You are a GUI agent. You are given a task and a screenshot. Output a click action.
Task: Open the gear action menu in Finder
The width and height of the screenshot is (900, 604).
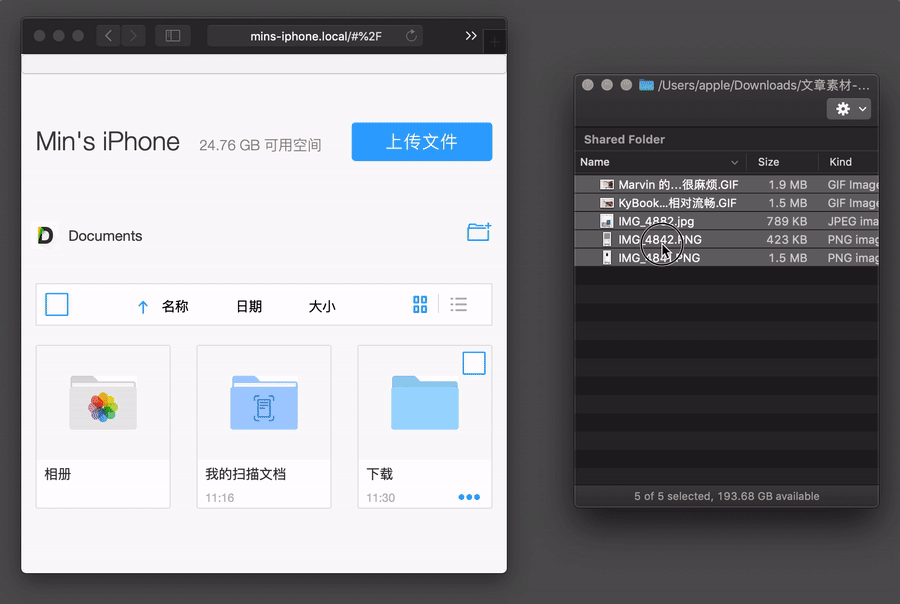click(x=848, y=109)
